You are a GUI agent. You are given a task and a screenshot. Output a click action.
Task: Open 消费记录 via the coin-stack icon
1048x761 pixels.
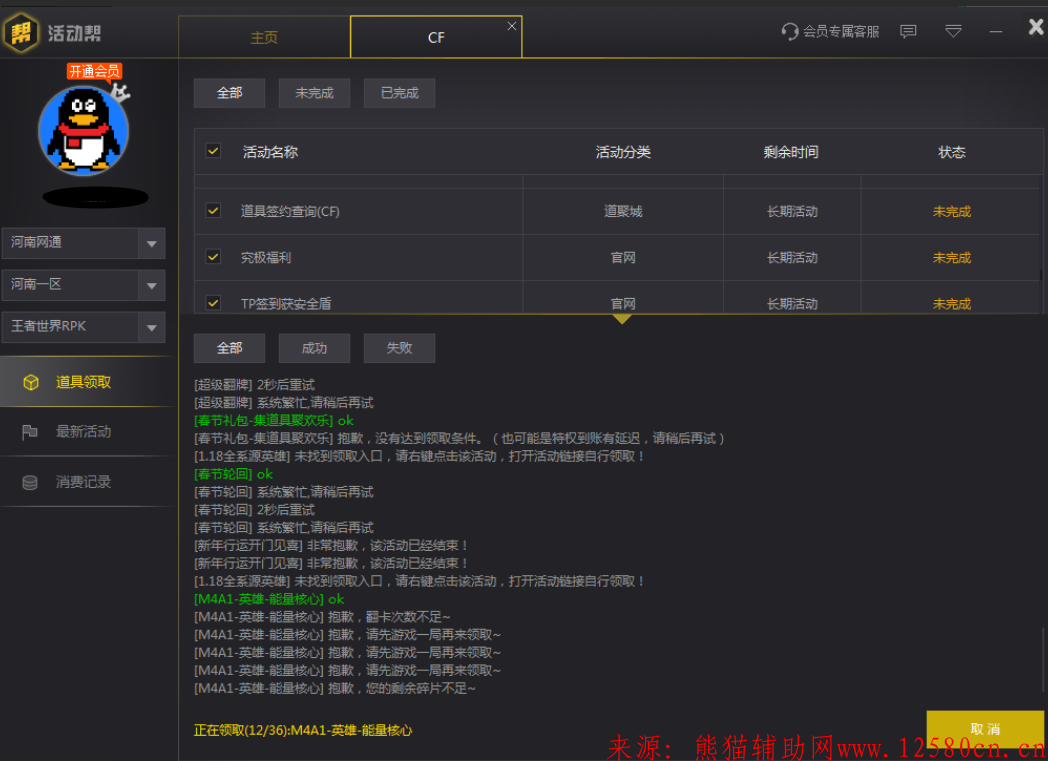[30, 482]
